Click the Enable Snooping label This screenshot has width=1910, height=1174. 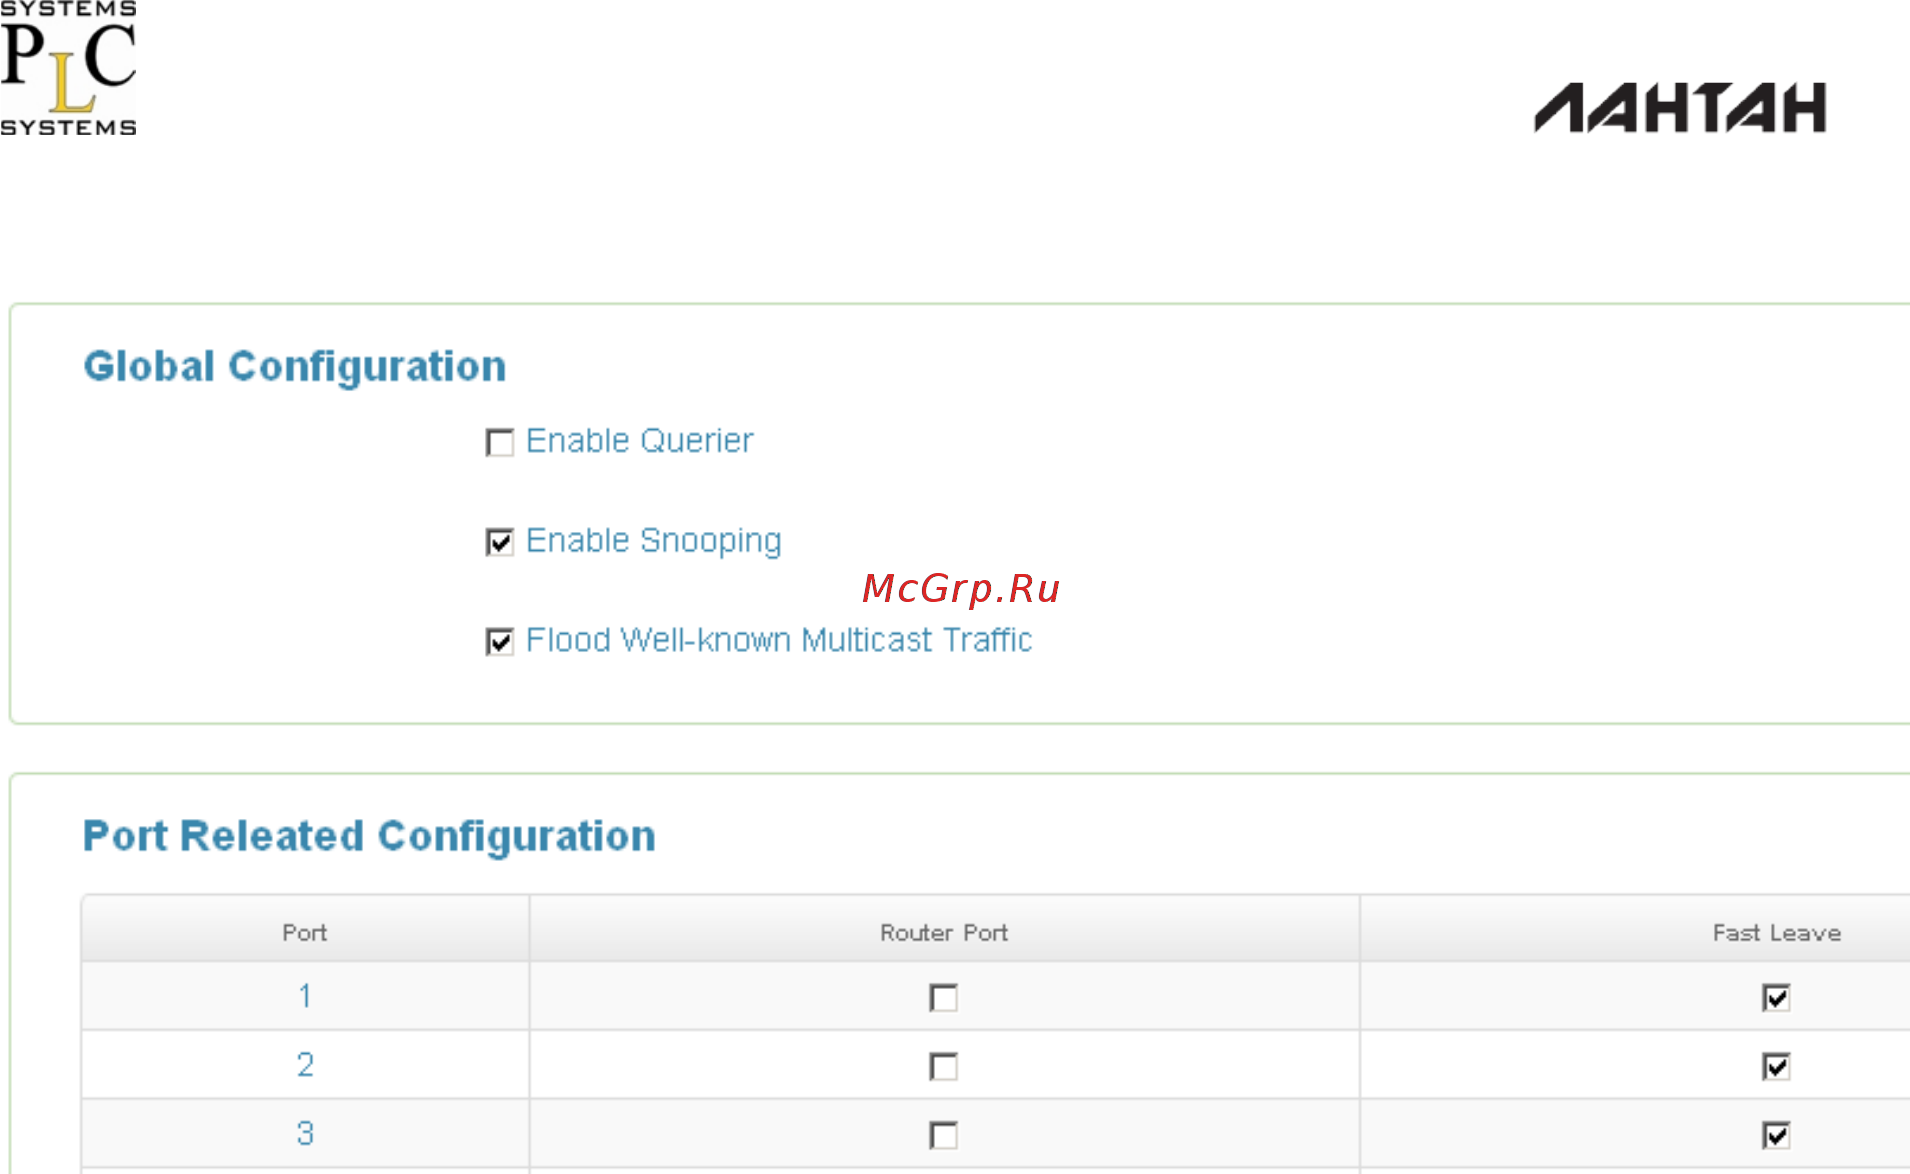[x=653, y=541]
